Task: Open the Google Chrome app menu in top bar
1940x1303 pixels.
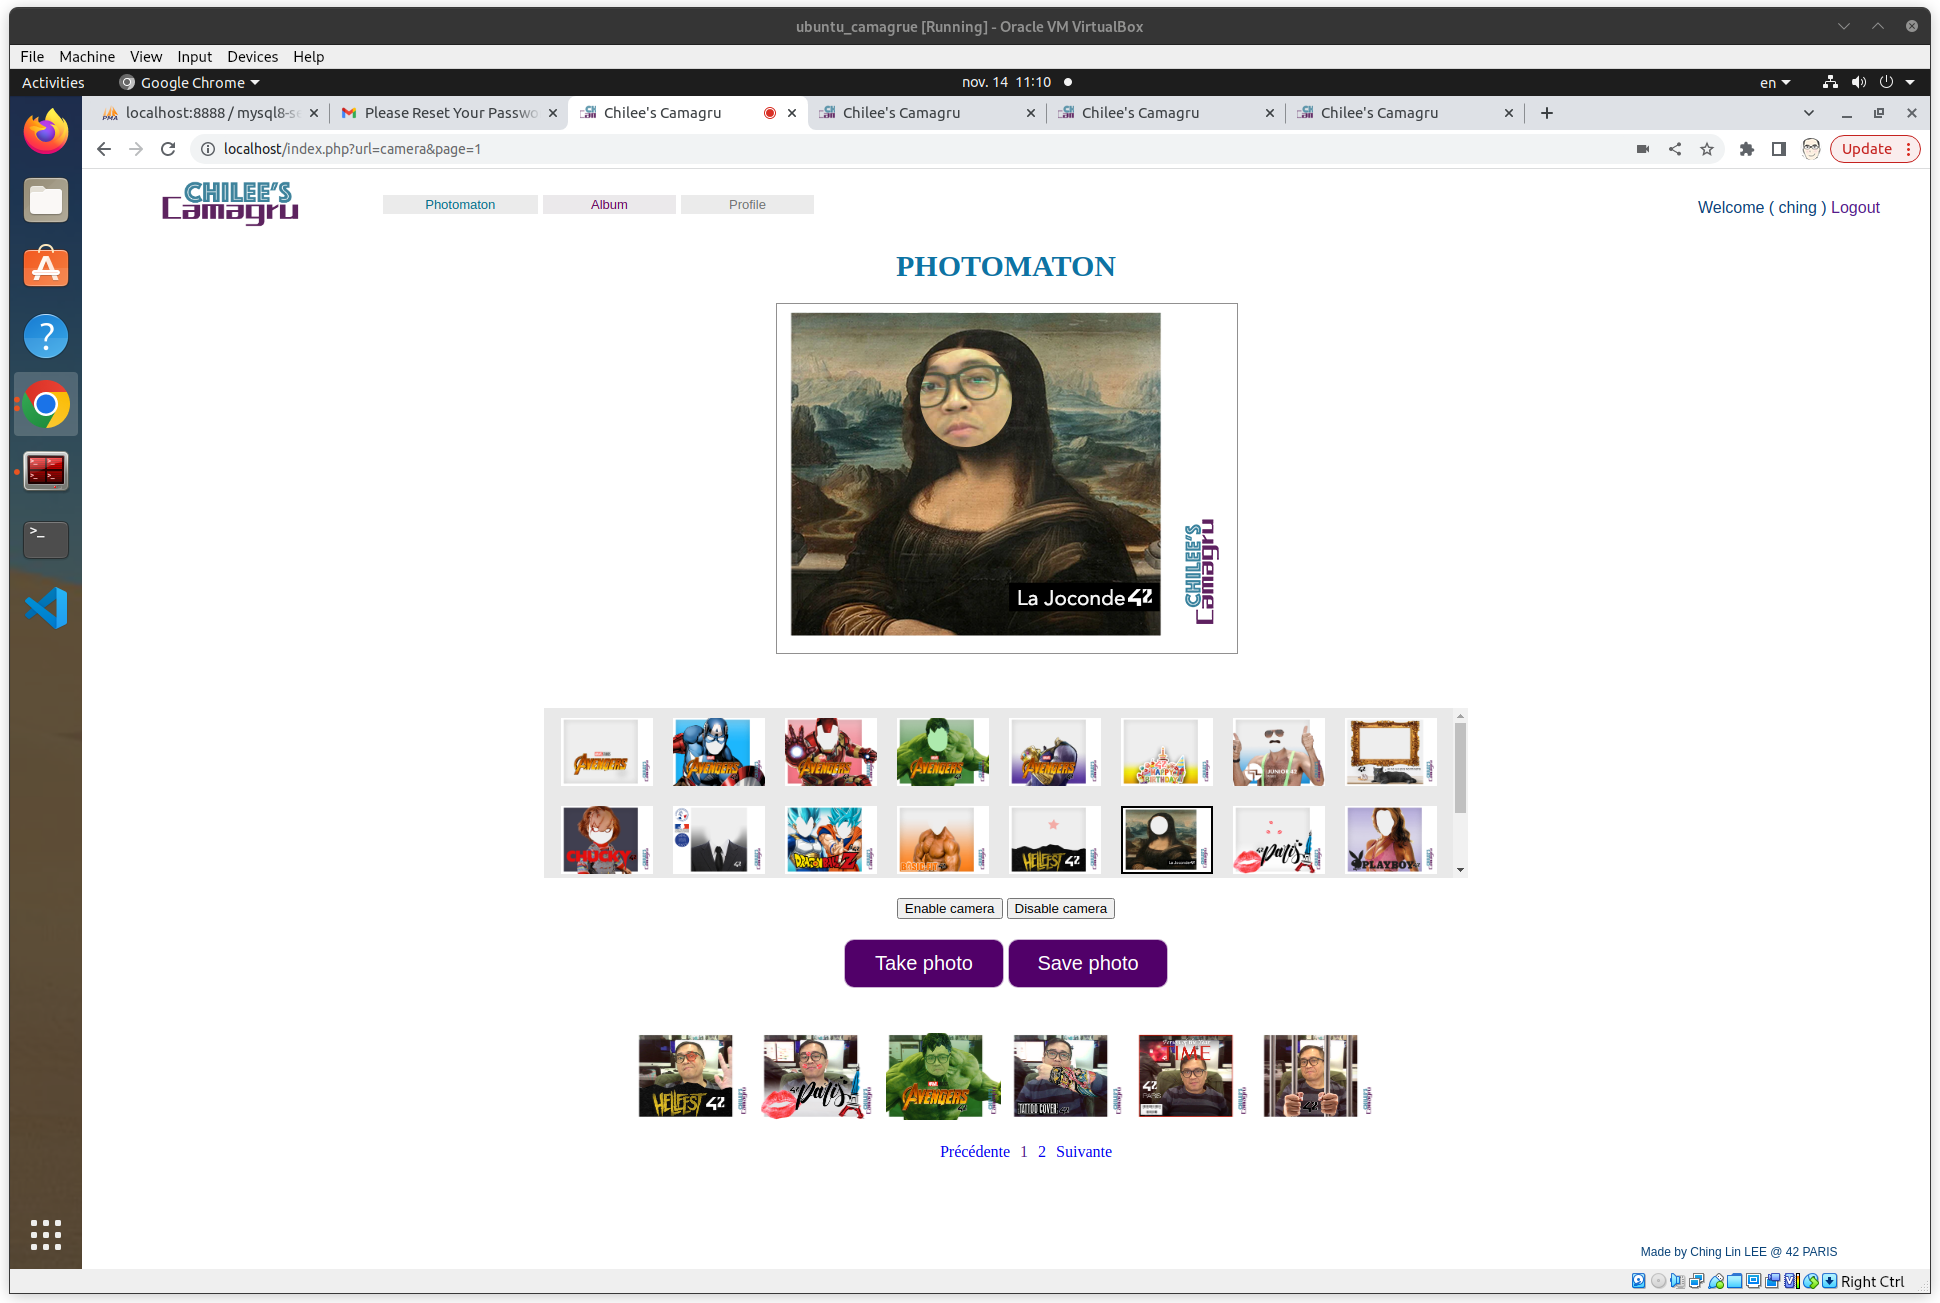Action: point(190,83)
